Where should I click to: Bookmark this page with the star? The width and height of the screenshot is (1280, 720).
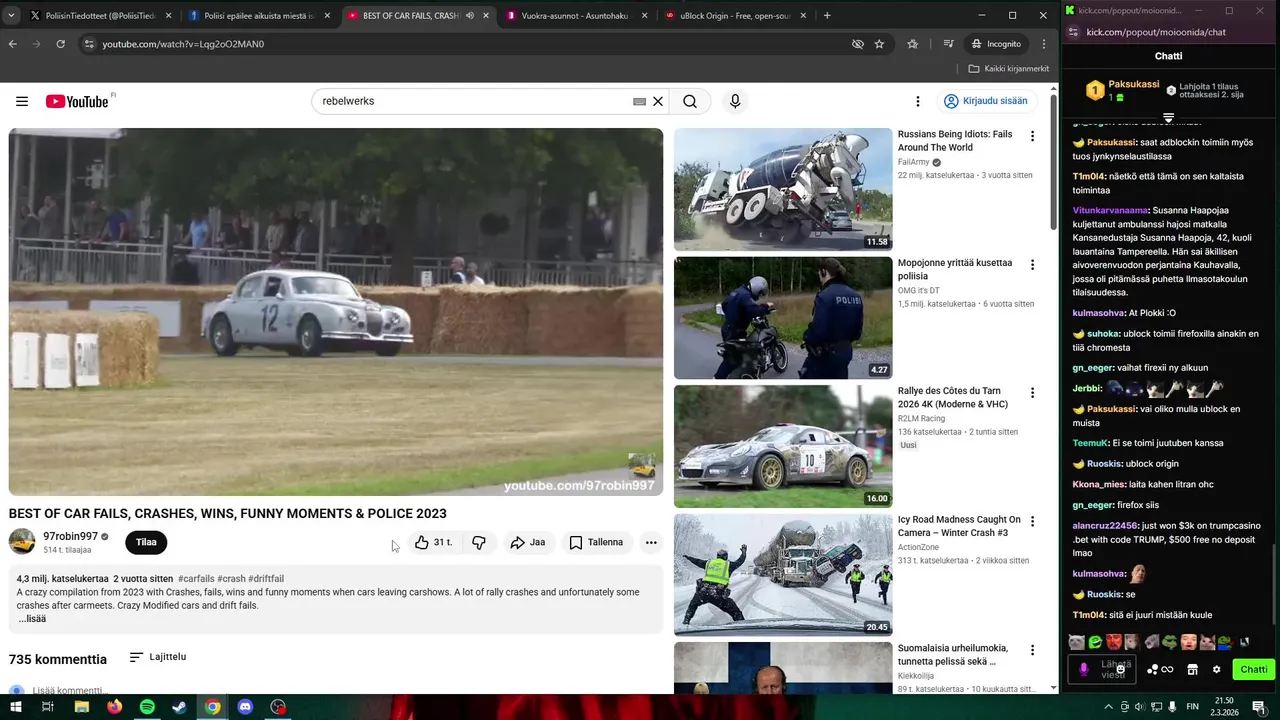tap(879, 44)
